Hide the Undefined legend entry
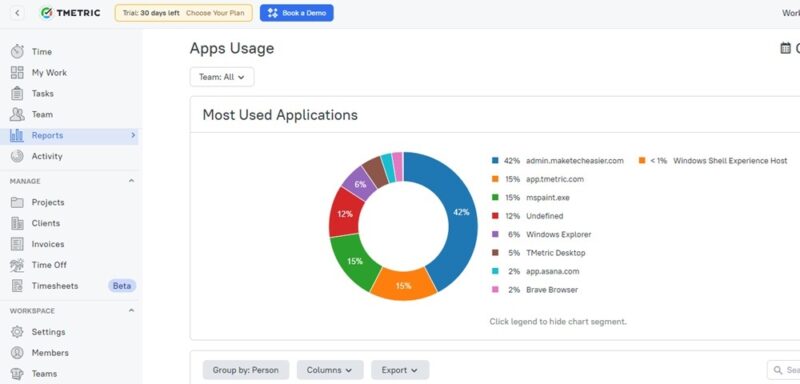 528,216
